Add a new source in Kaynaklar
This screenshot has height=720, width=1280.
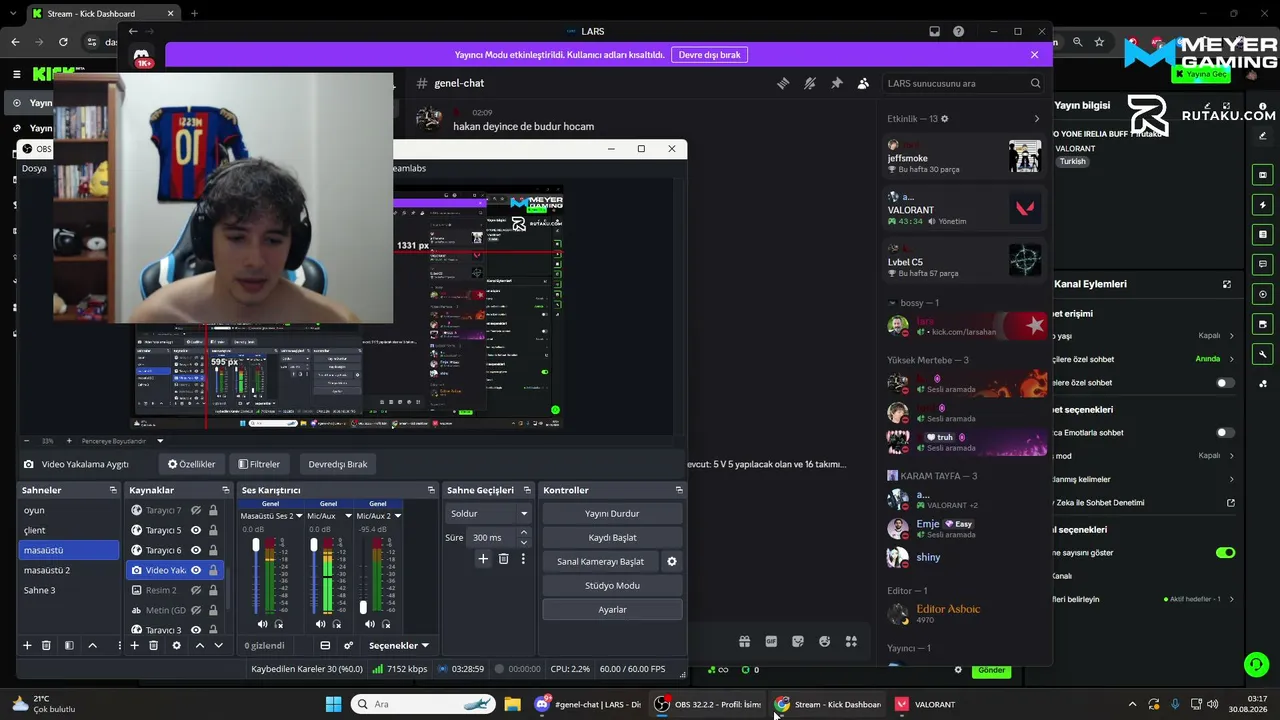[134, 645]
